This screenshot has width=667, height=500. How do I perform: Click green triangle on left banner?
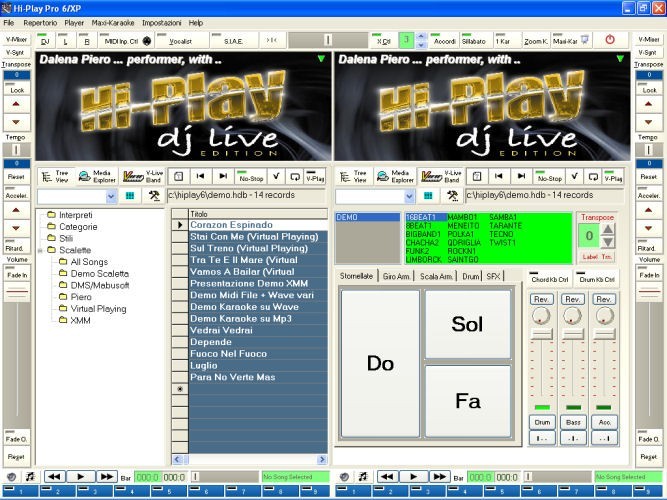pos(321,59)
